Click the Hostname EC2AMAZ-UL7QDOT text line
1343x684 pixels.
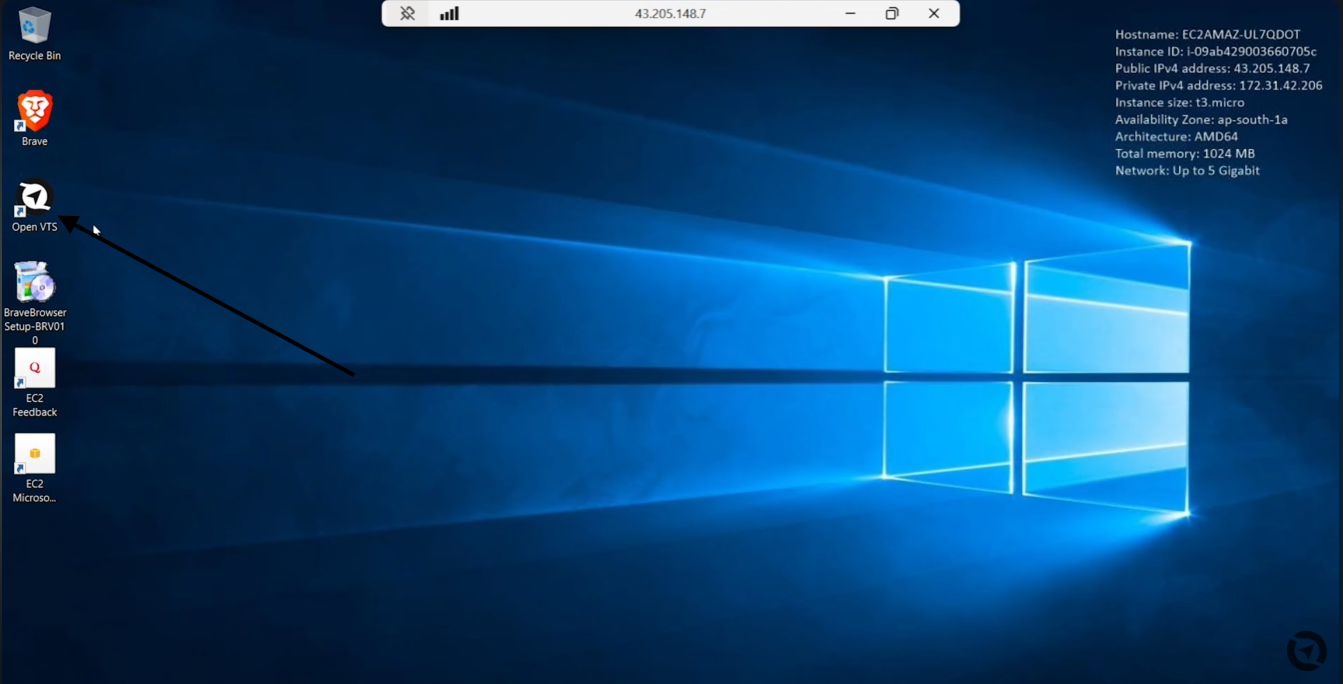(x=1207, y=34)
